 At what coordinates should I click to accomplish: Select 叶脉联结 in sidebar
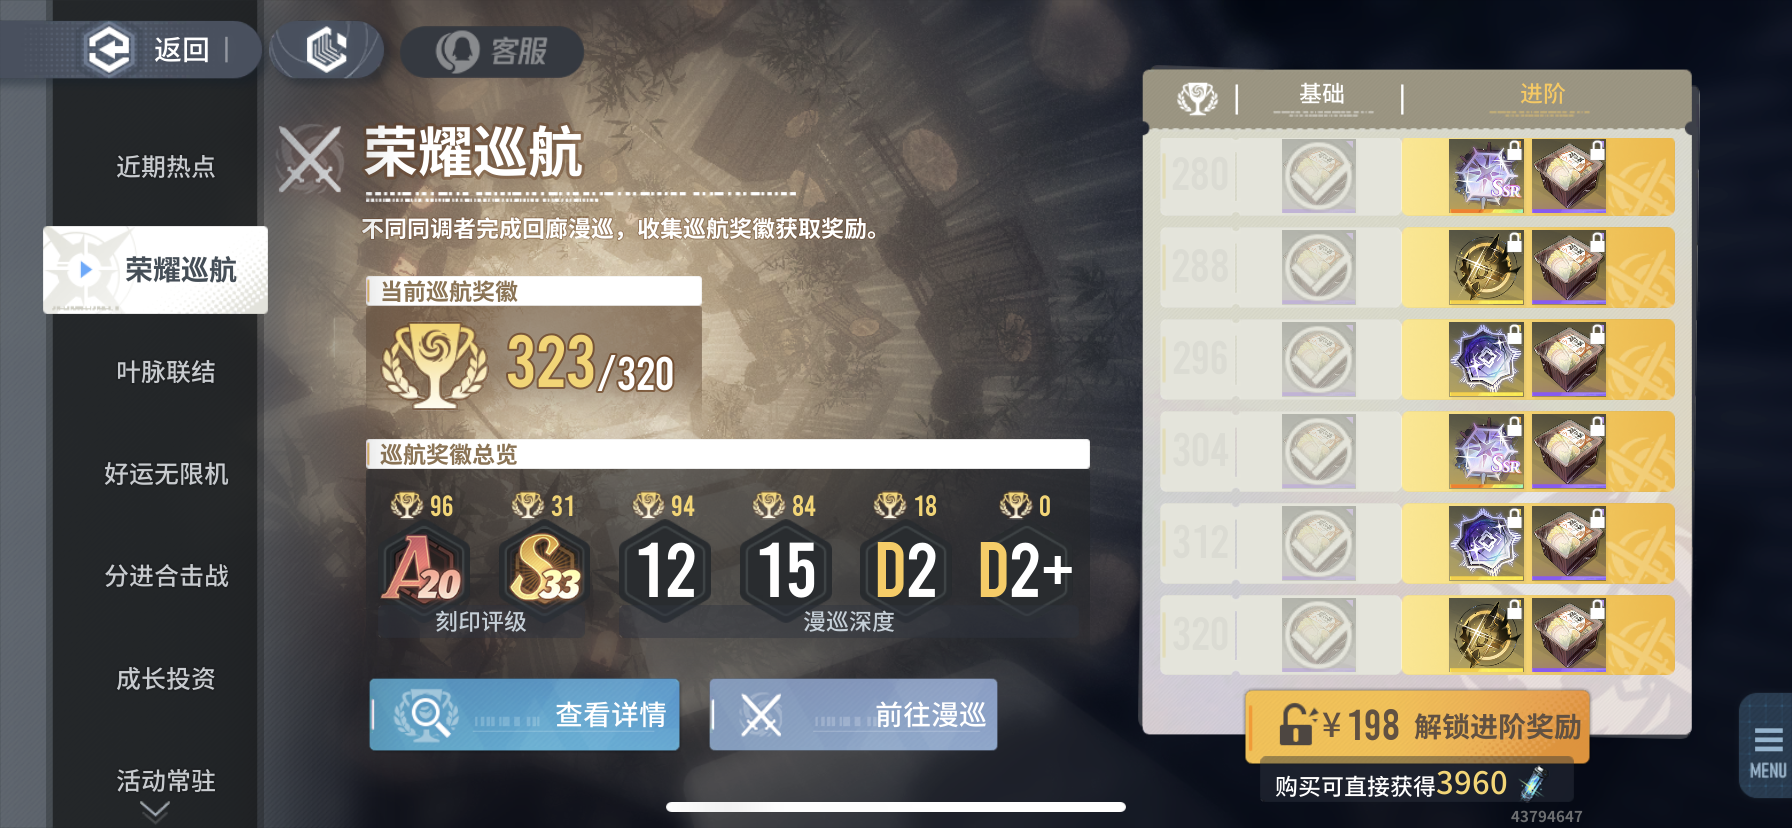point(166,372)
